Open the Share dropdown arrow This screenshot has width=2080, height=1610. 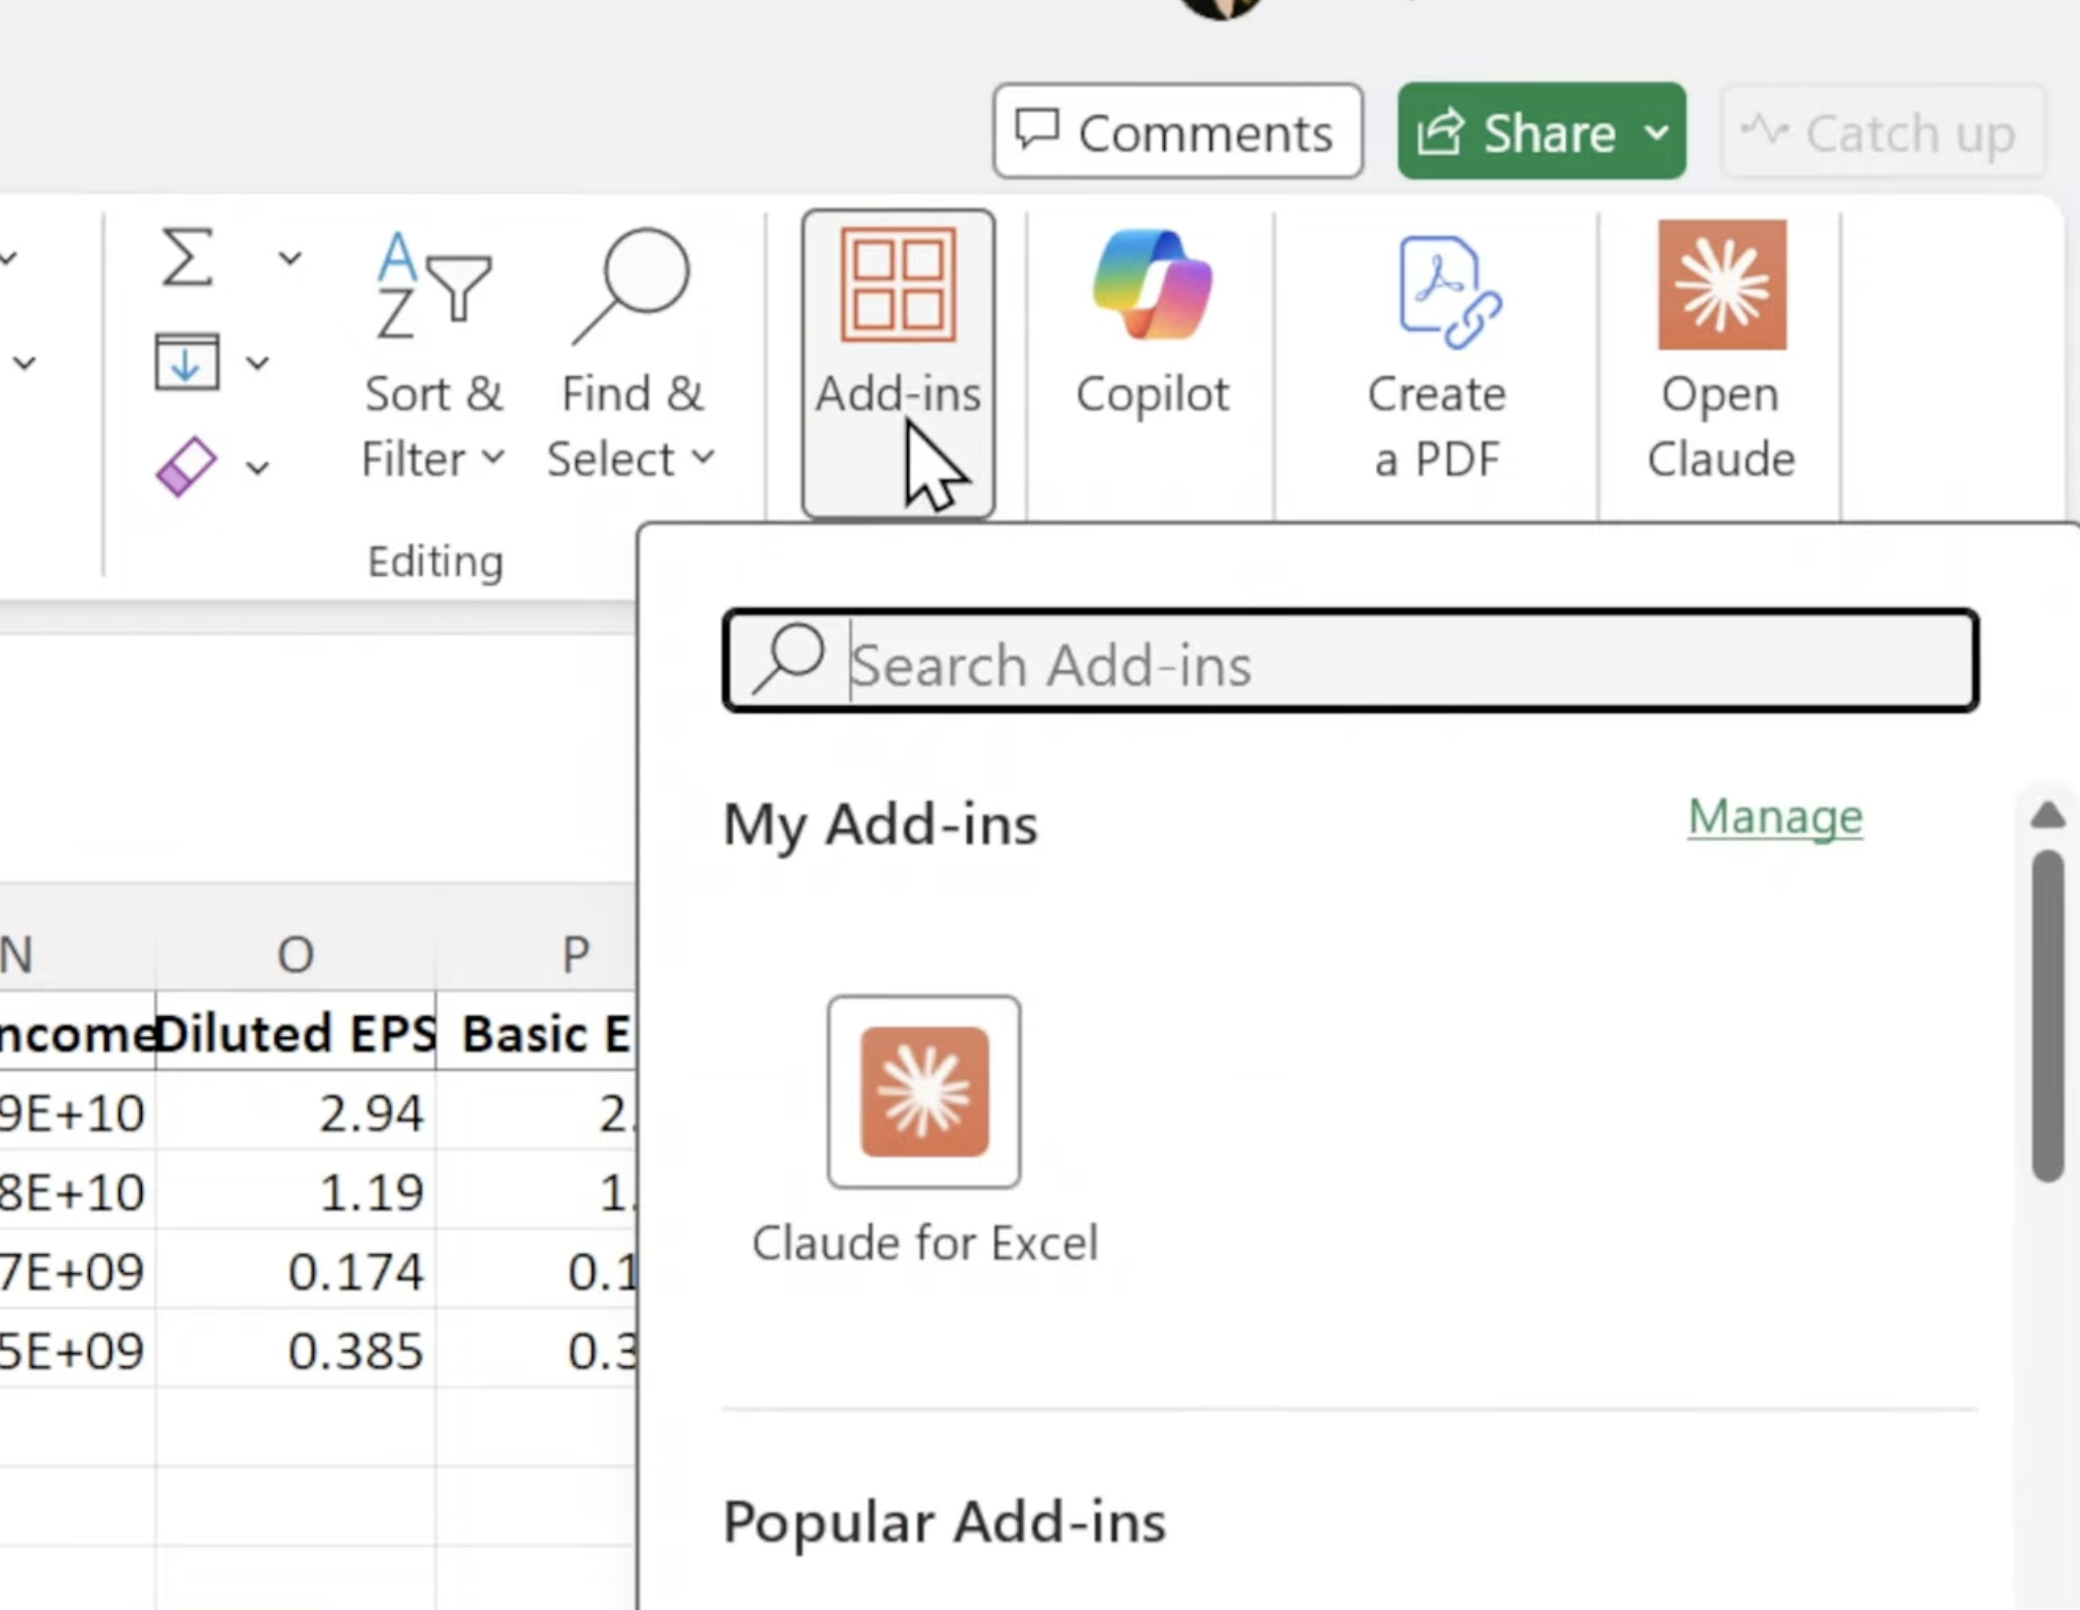pos(1657,132)
